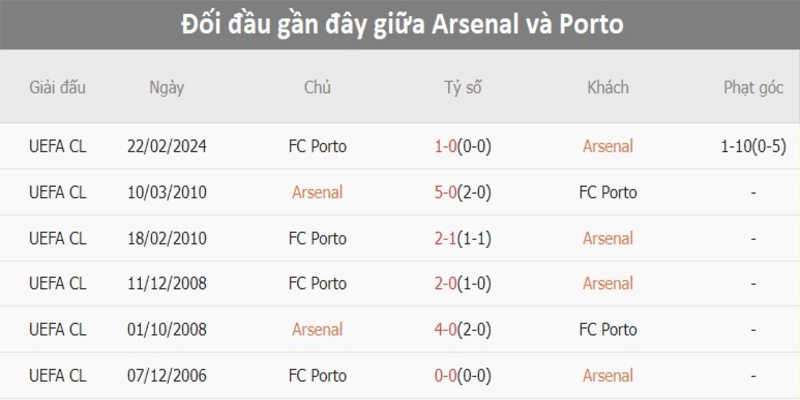Click the 'Giải đấu' column header
The height and width of the screenshot is (400, 800).
[x=57, y=87]
